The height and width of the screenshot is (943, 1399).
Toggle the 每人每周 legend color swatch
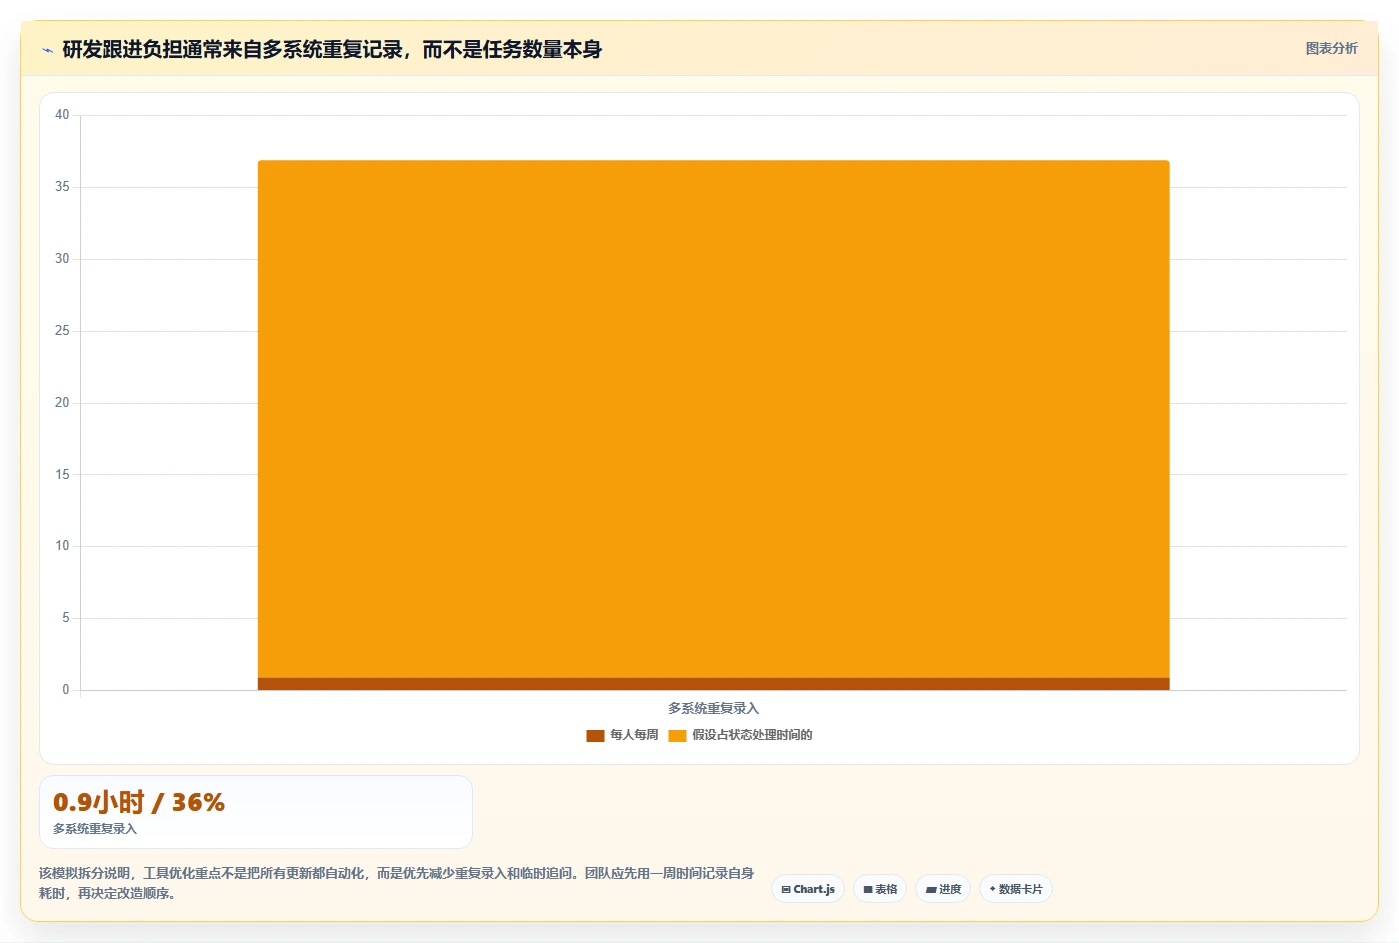click(x=595, y=735)
